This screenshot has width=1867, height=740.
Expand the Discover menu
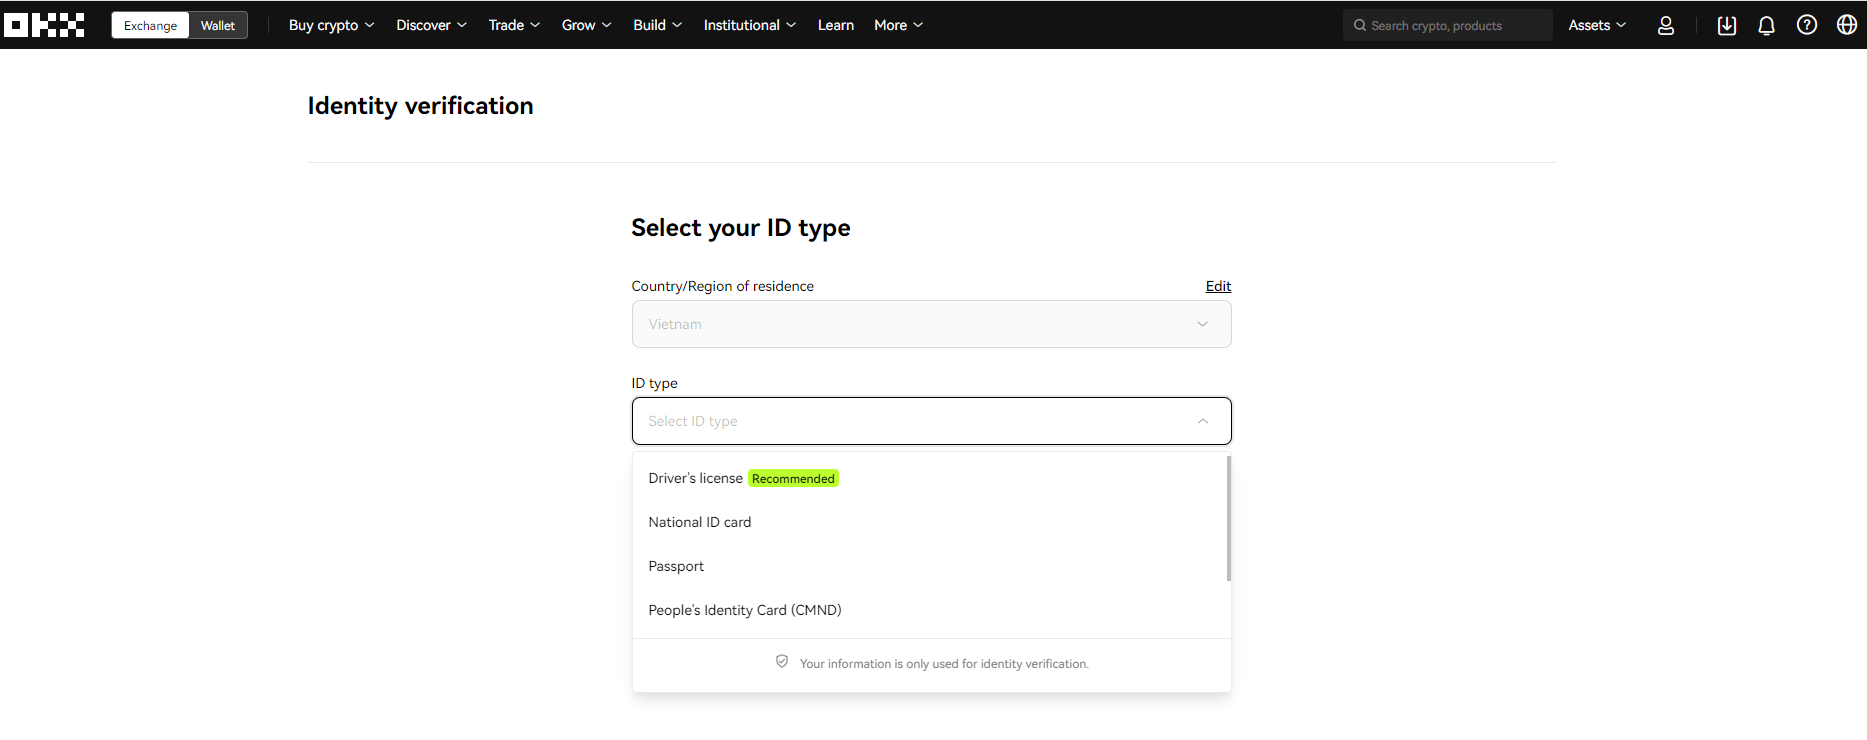[x=431, y=25]
